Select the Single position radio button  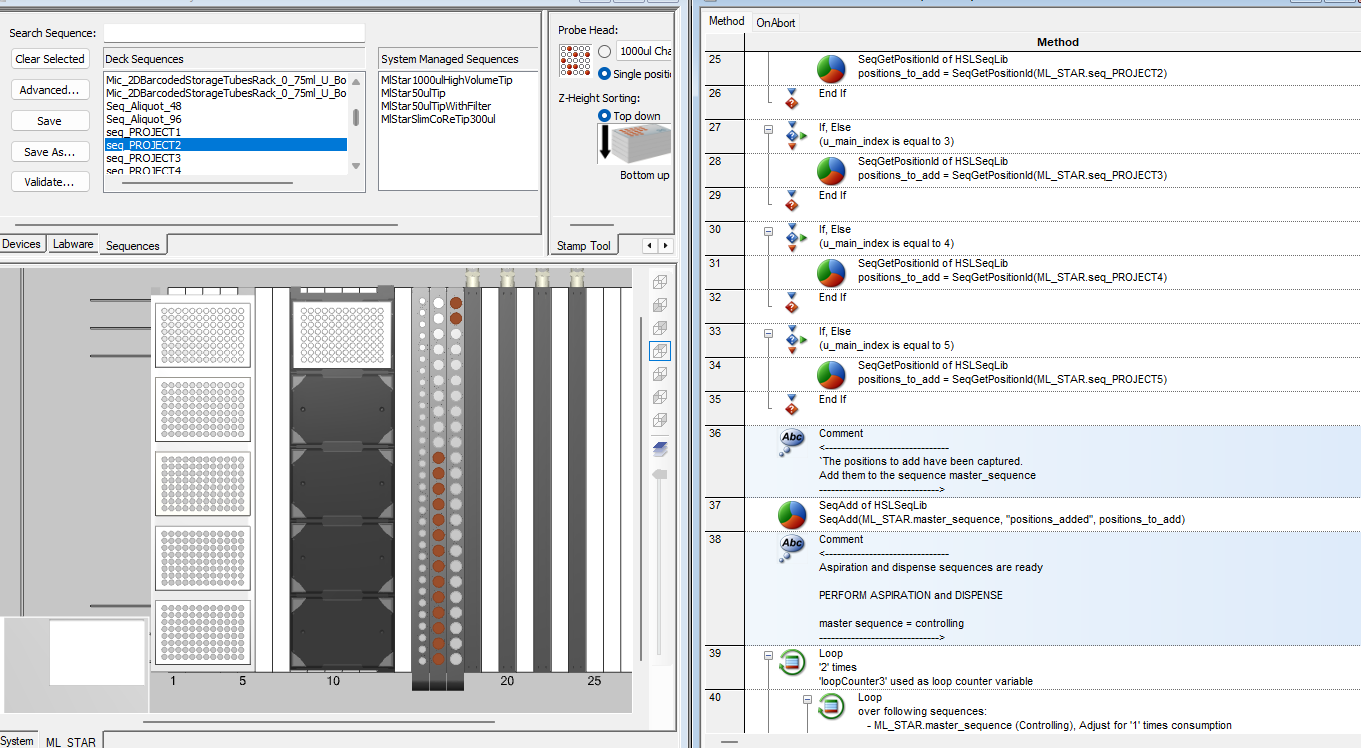[604, 73]
